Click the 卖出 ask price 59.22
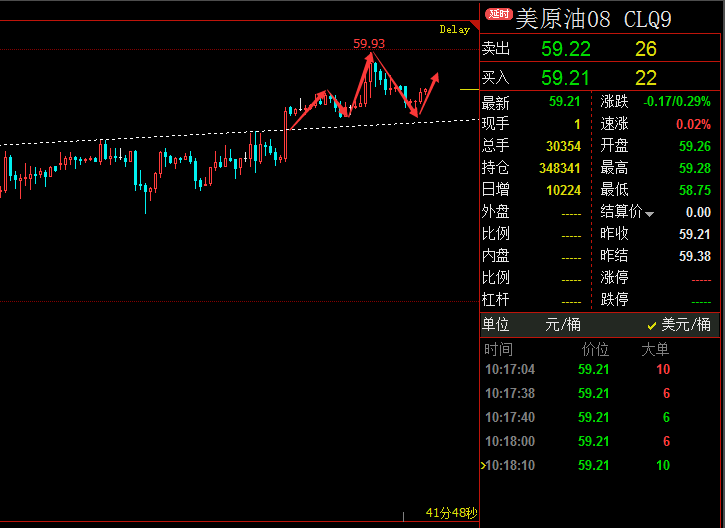This screenshot has width=725, height=528. 566,49
